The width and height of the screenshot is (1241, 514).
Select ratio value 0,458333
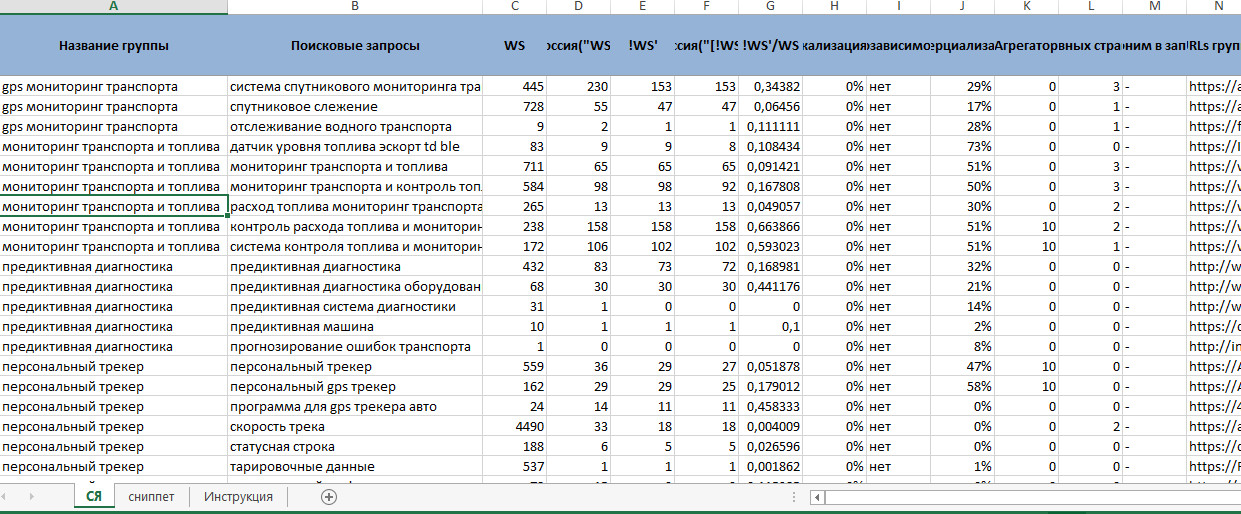click(x=771, y=407)
